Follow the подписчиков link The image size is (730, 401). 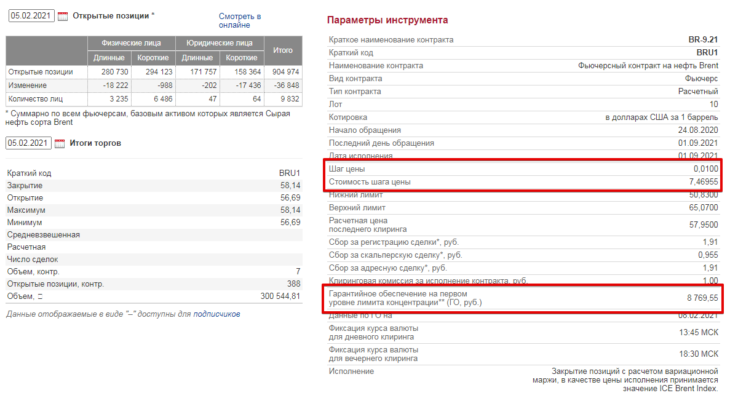click(216, 314)
